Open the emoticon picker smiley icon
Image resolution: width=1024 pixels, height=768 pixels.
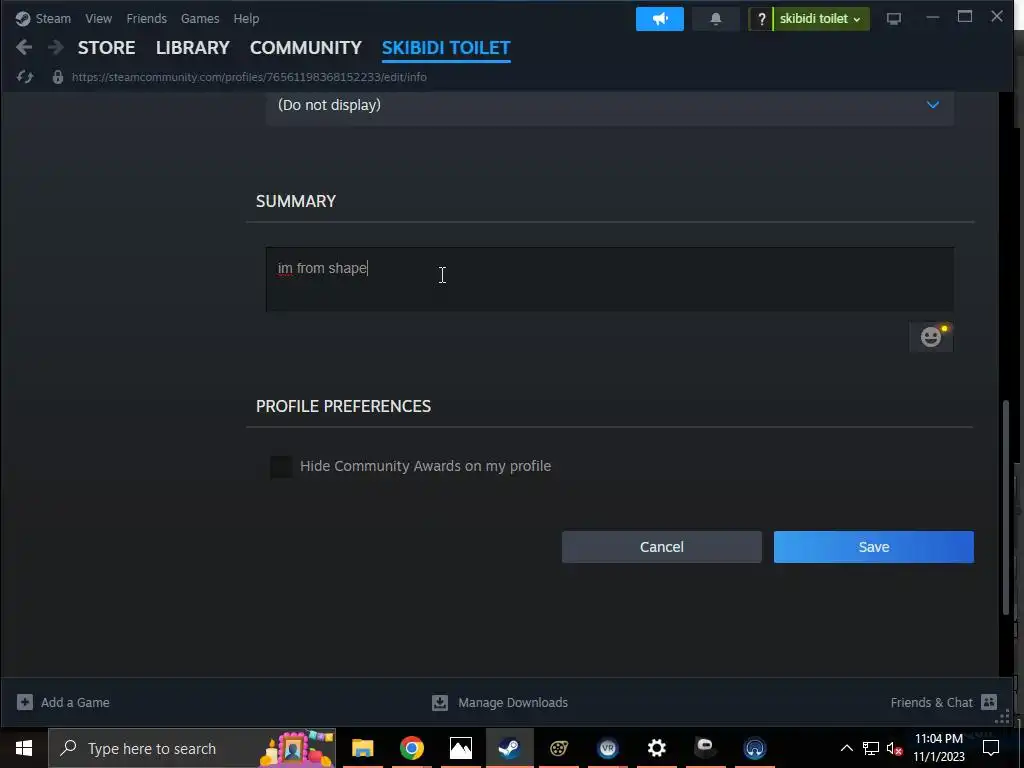[931, 337]
